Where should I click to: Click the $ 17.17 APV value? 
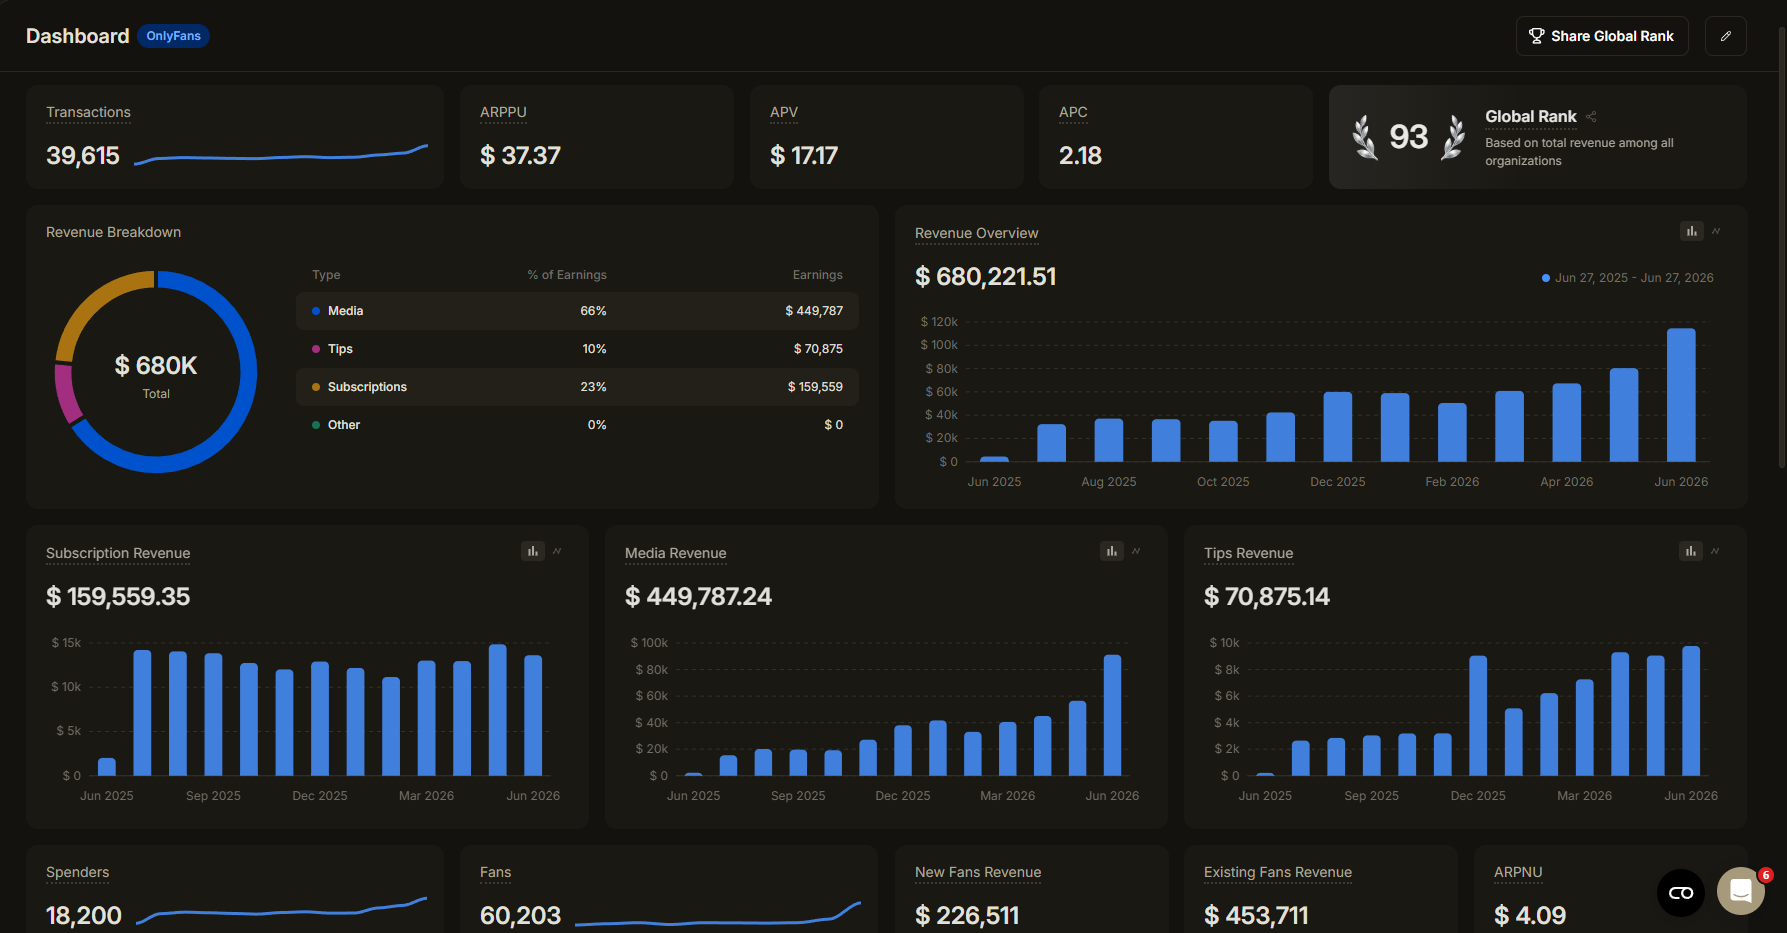click(x=804, y=156)
